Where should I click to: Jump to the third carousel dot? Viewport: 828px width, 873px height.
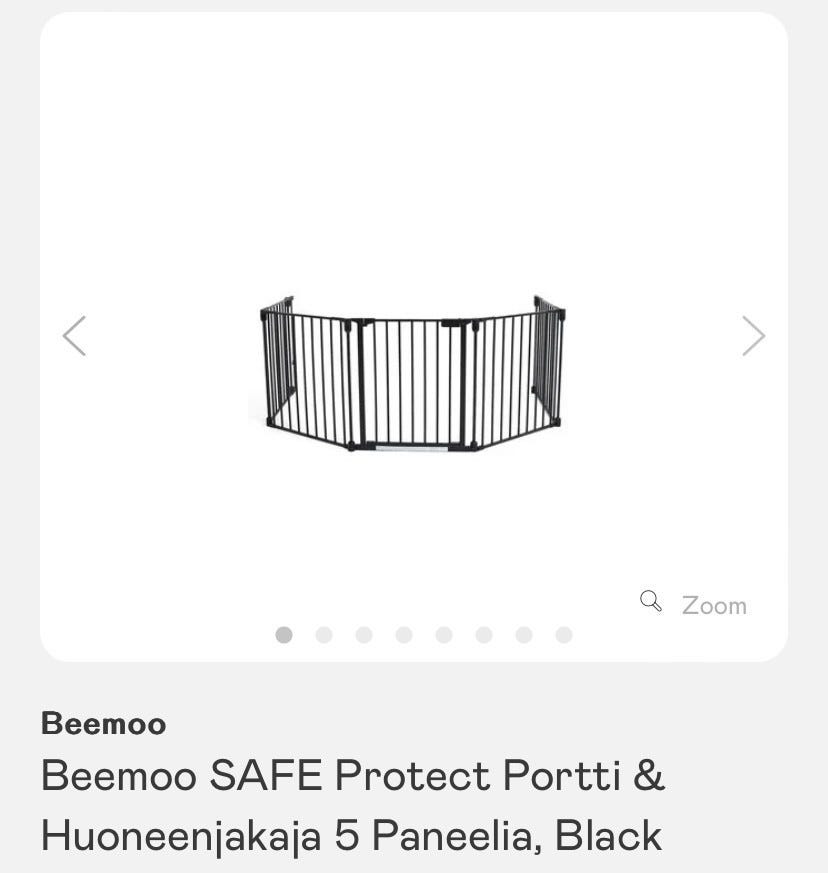pos(364,635)
